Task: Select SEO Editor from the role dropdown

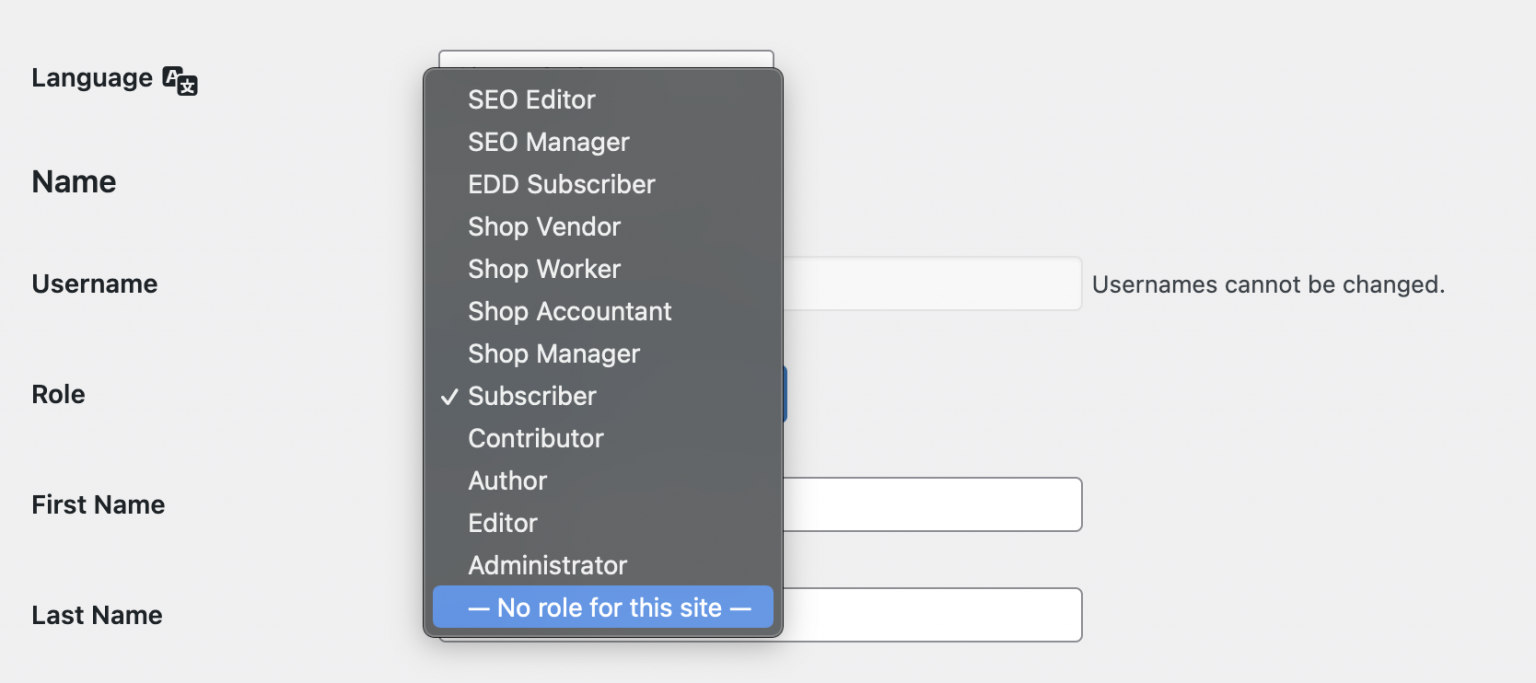Action: (x=531, y=99)
